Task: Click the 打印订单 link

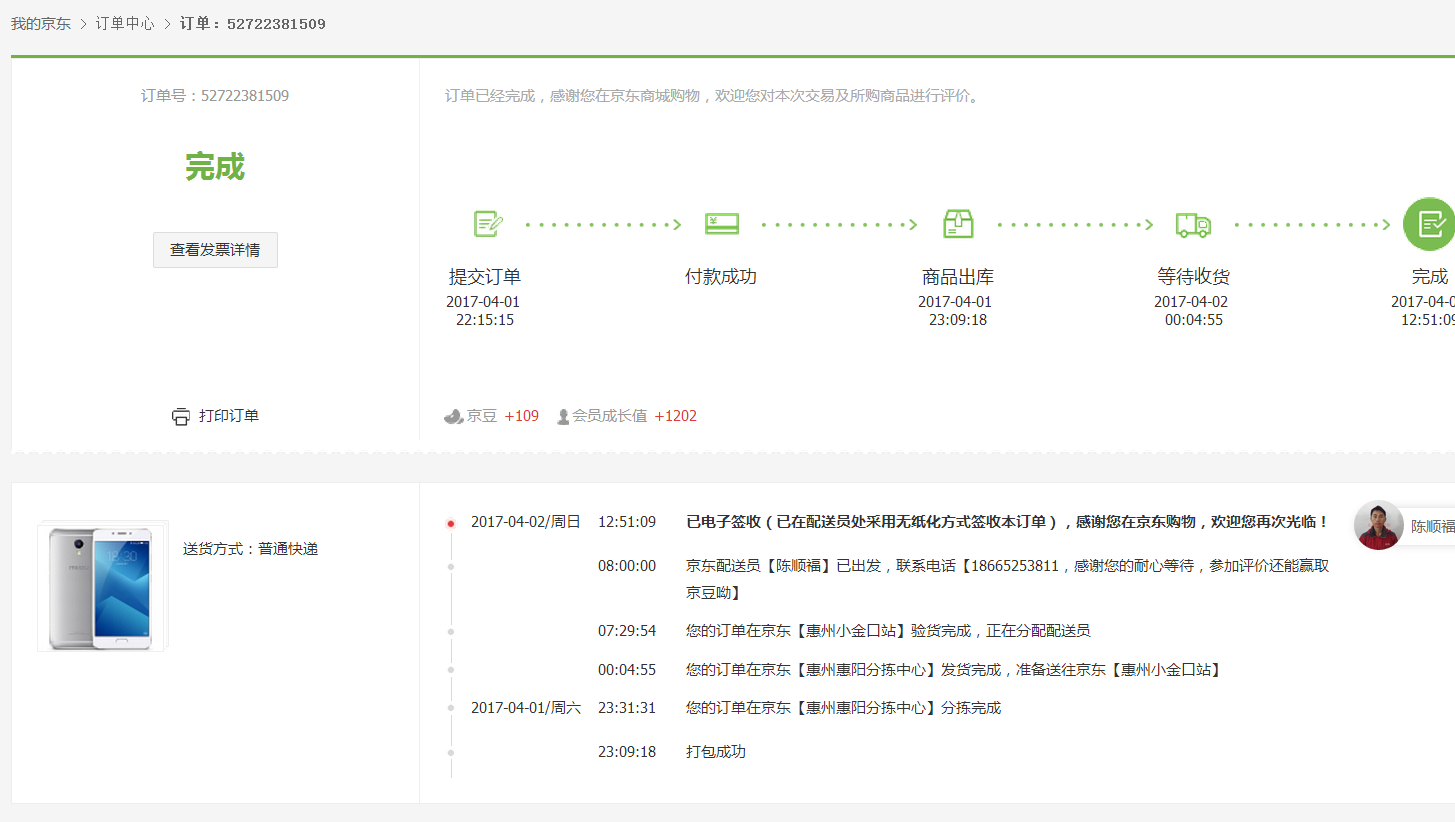Action: (x=229, y=416)
